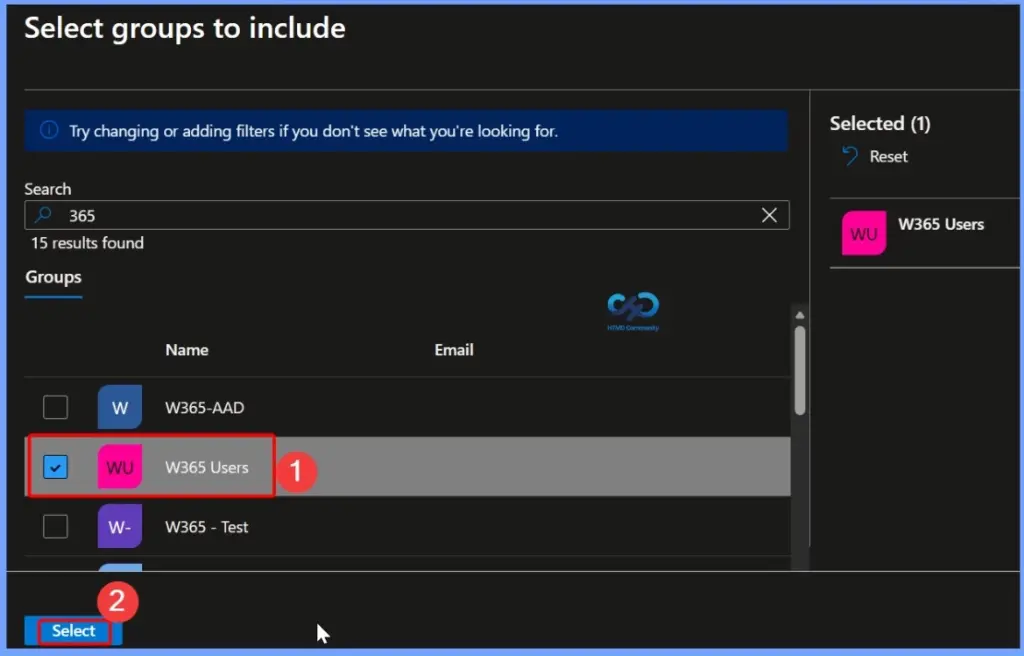Check the W365 - Test checkbox
1024x656 pixels.
click(x=56, y=526)
